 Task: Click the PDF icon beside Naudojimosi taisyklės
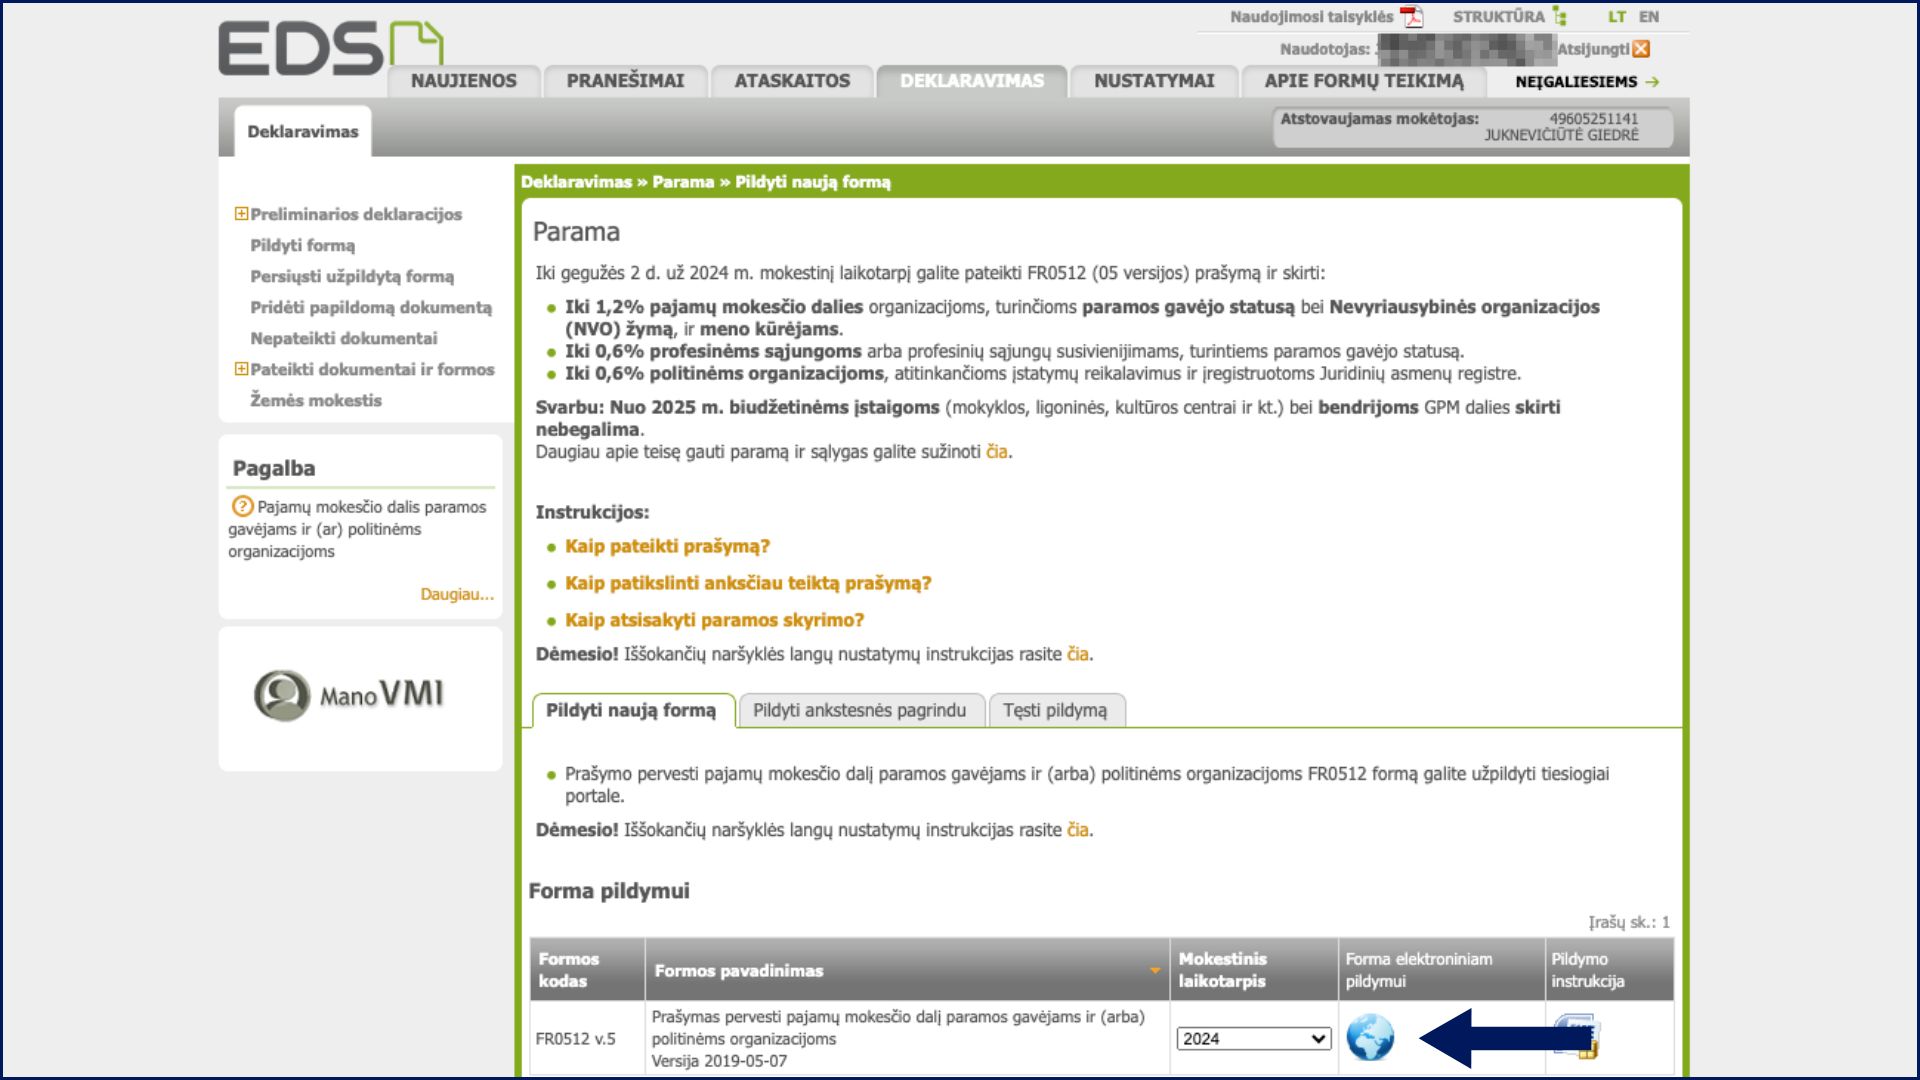tap(1411, 17)
